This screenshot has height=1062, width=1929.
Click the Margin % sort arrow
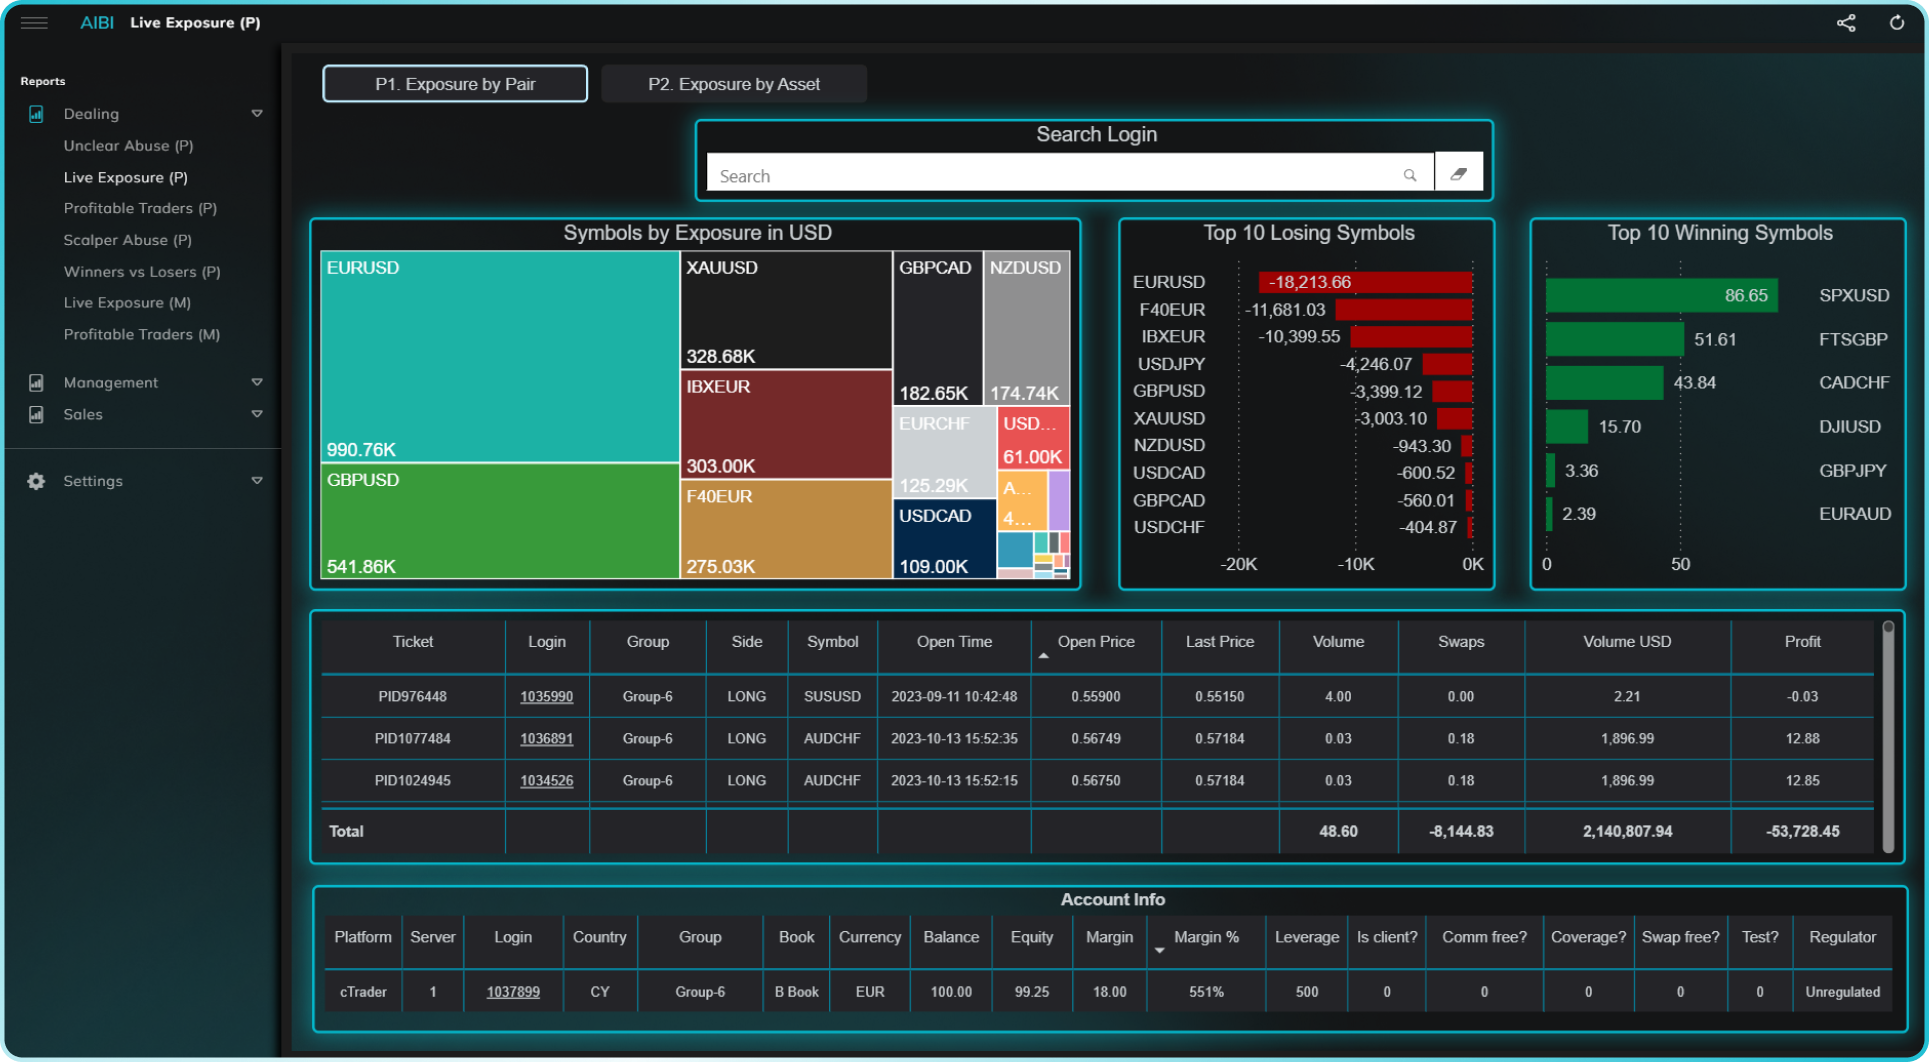click(x=1159, y=950)
